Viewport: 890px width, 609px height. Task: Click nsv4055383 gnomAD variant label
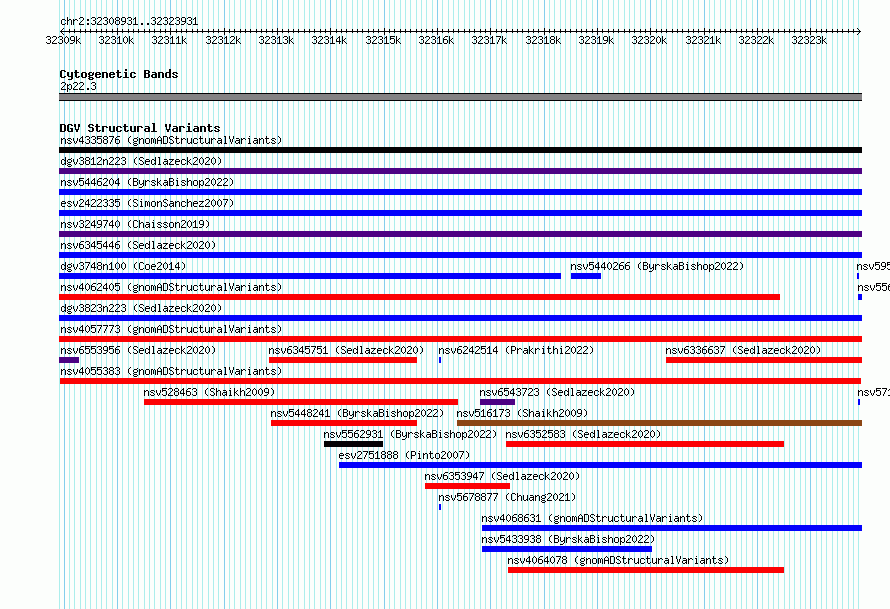171,371
